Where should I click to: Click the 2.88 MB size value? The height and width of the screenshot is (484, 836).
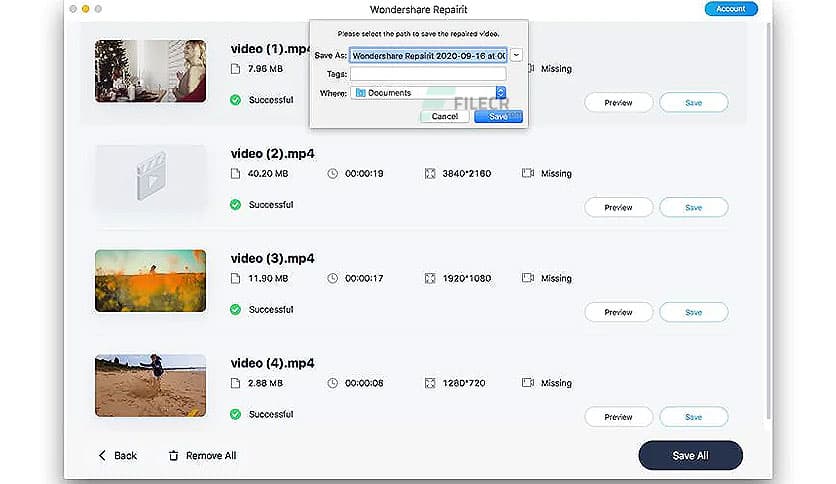[265, 383]
